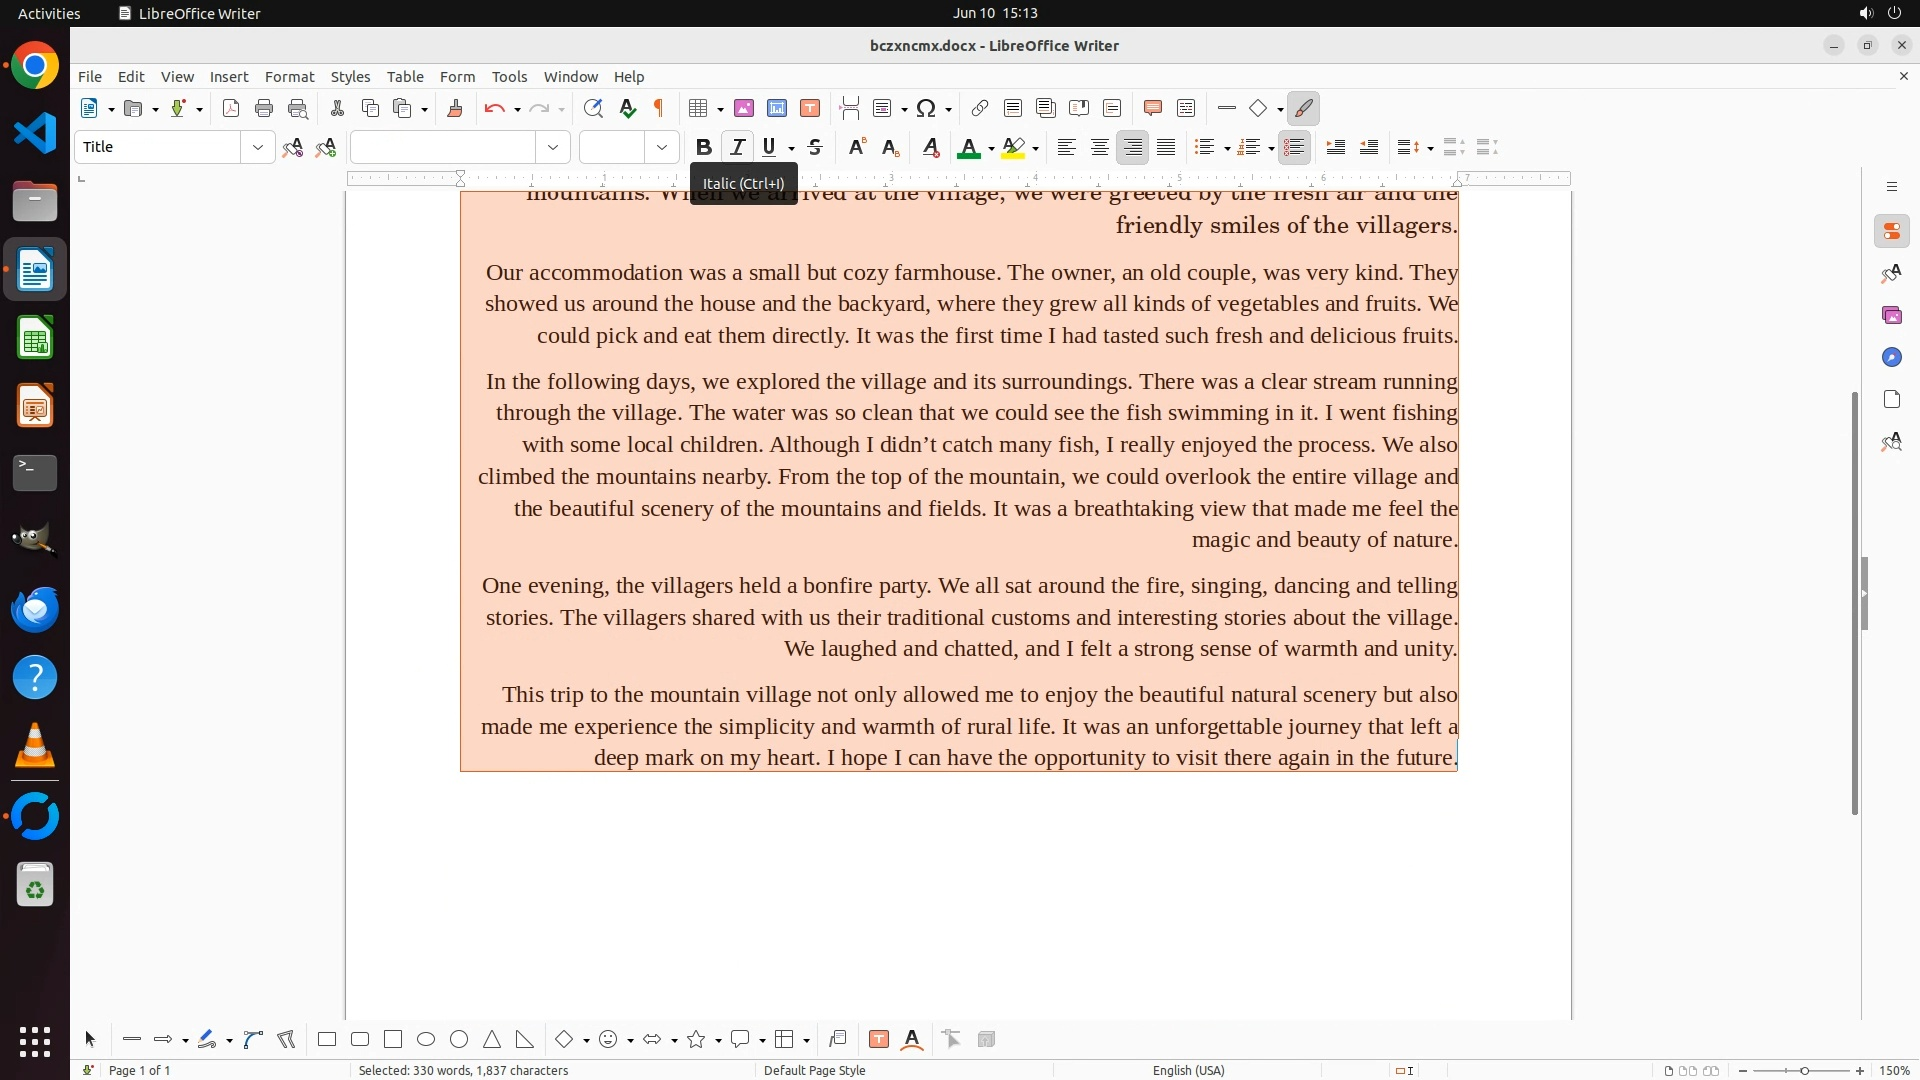
Task: Click Default Page Style in status bar
Action: 814,1070
